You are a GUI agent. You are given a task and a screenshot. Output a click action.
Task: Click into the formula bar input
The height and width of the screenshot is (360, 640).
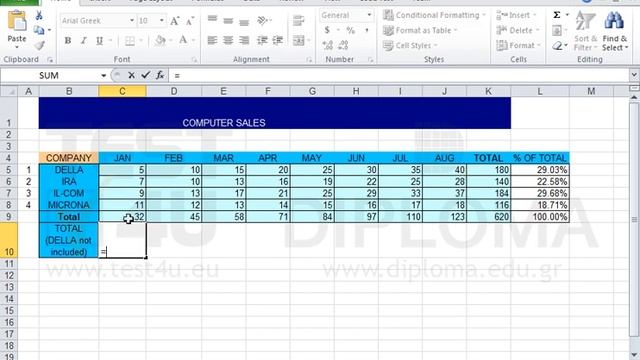(x=400, y=76)
